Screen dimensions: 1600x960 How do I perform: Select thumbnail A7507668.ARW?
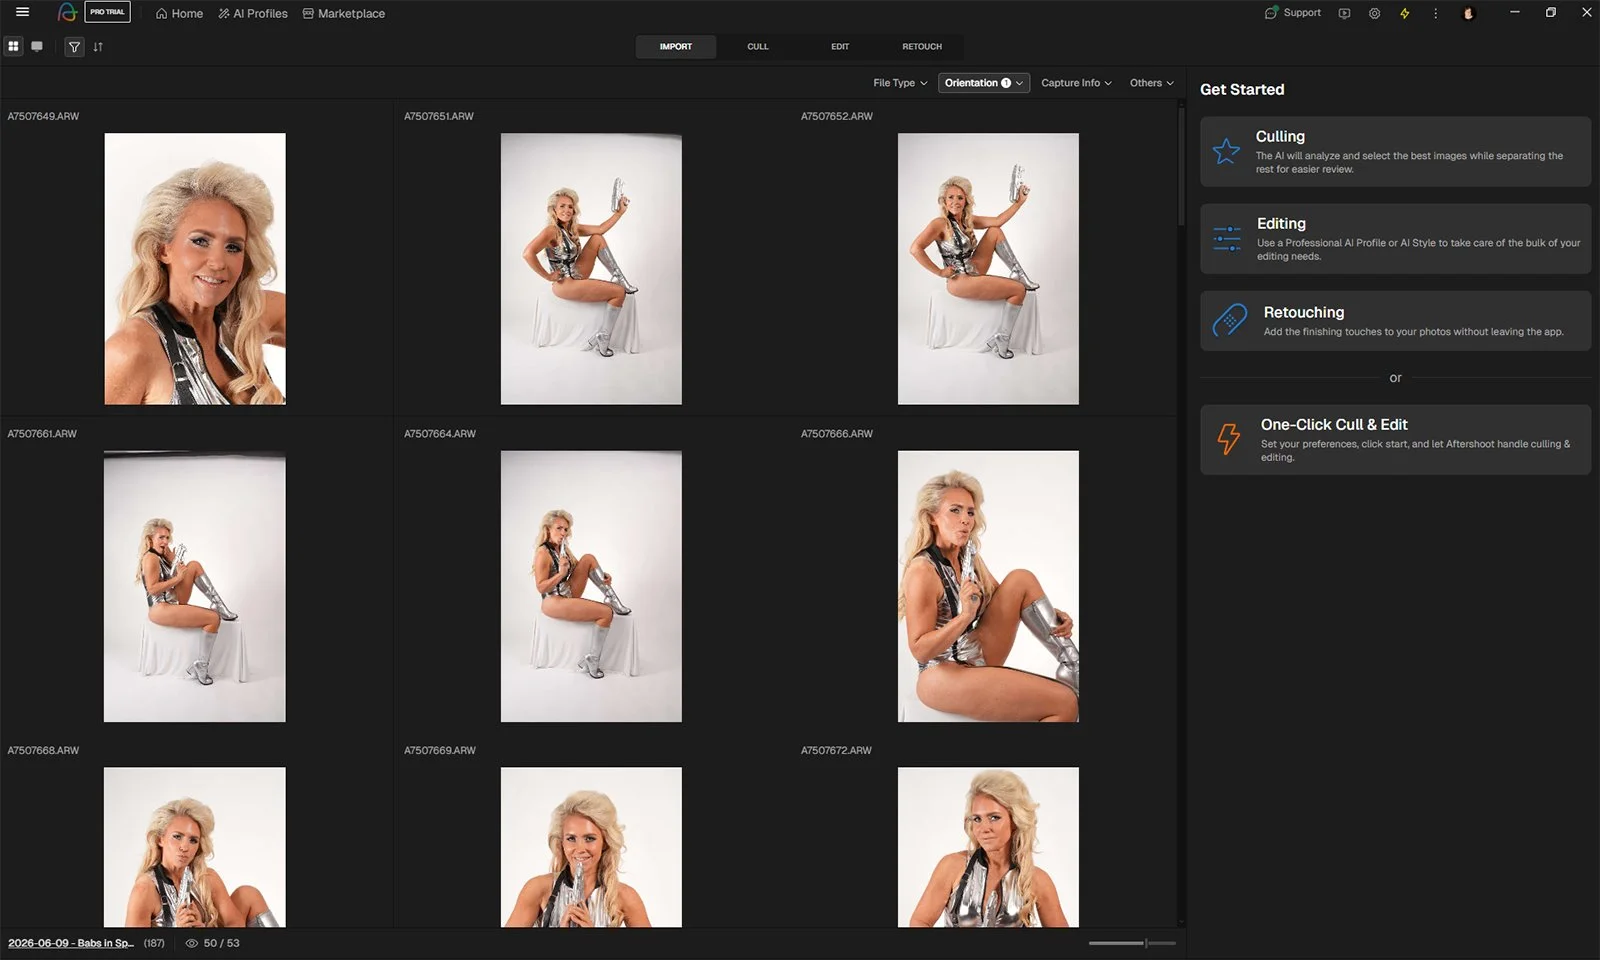[195, 847]
